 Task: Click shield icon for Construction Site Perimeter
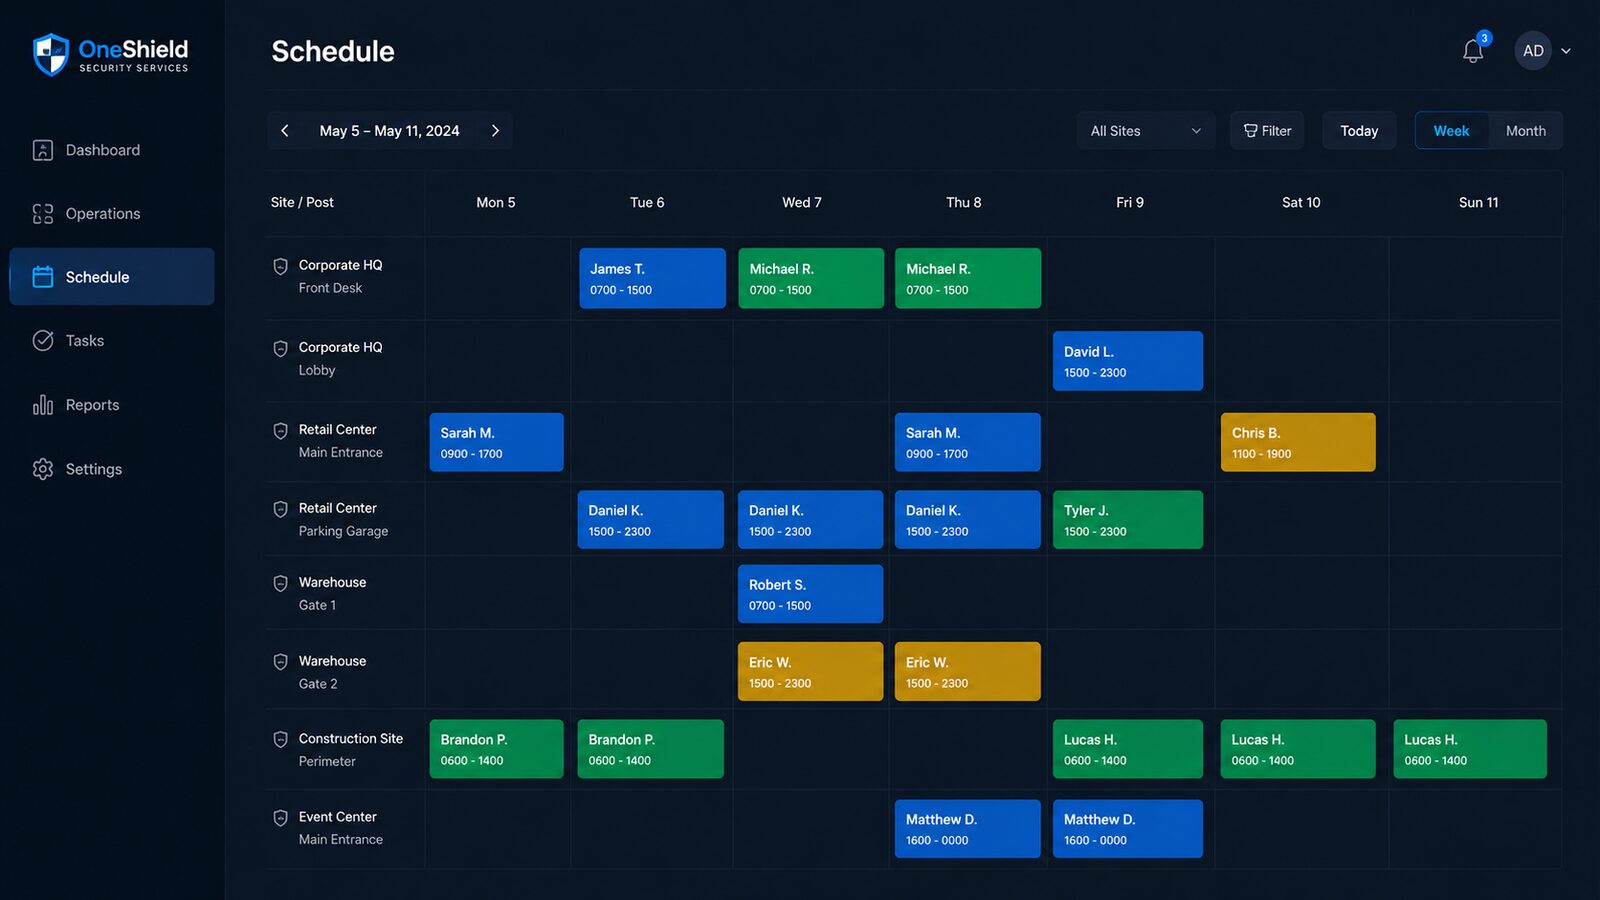pyautogui.click(x=281, y=739)
